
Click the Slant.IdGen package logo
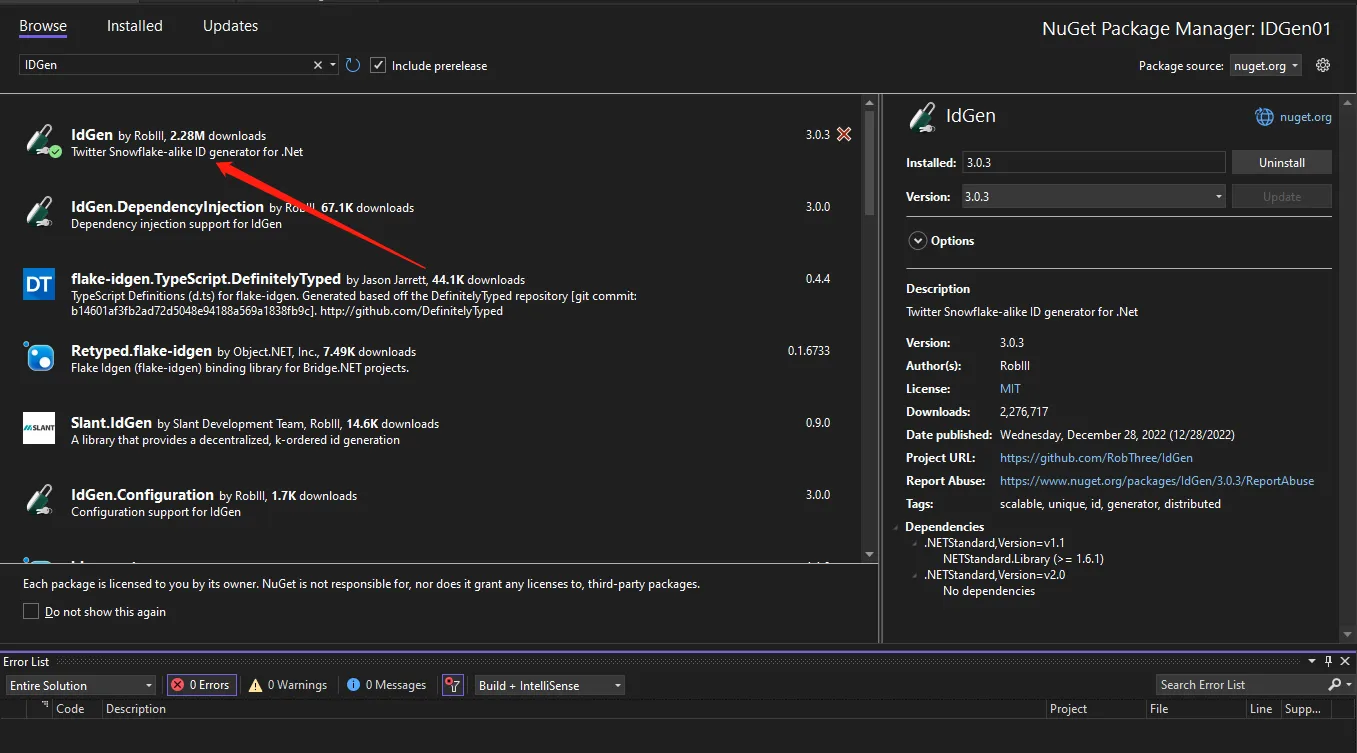[x=39, y=429]
